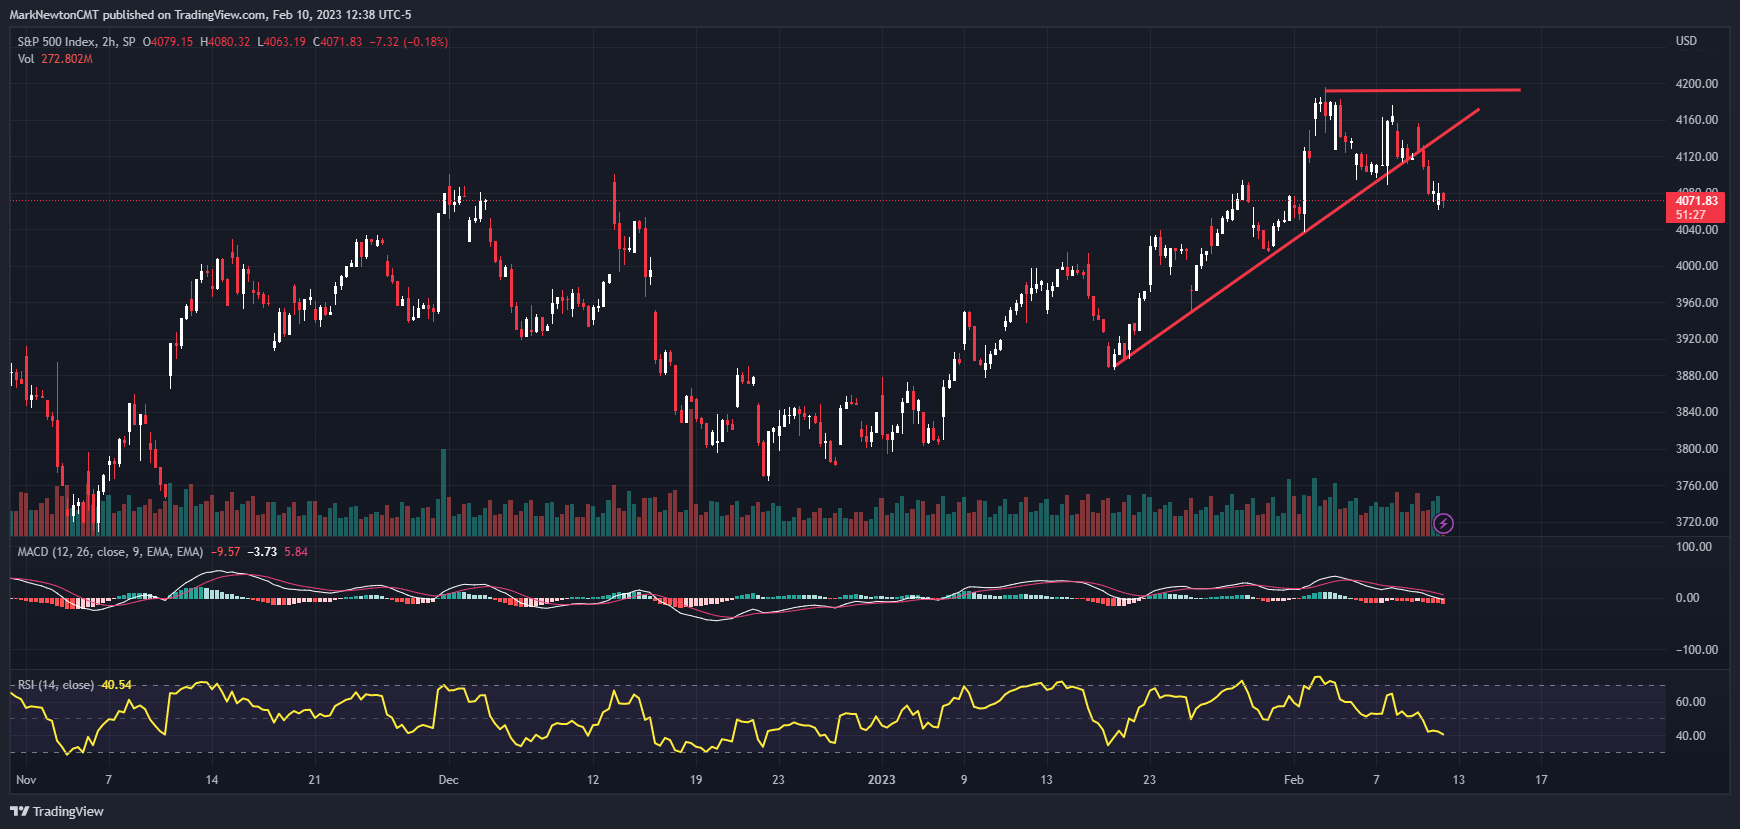
Task: Click the USD currency label
Action: click(1686, 41)
